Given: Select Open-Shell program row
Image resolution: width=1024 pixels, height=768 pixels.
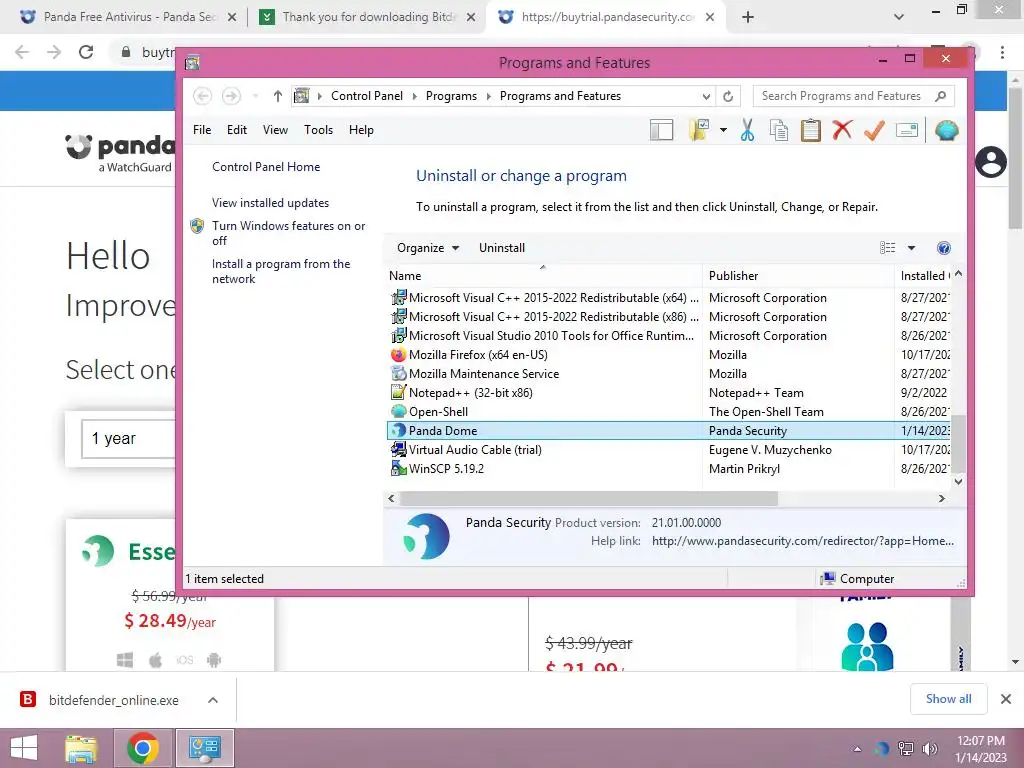Looking at the screenshot, I should 669,411.
